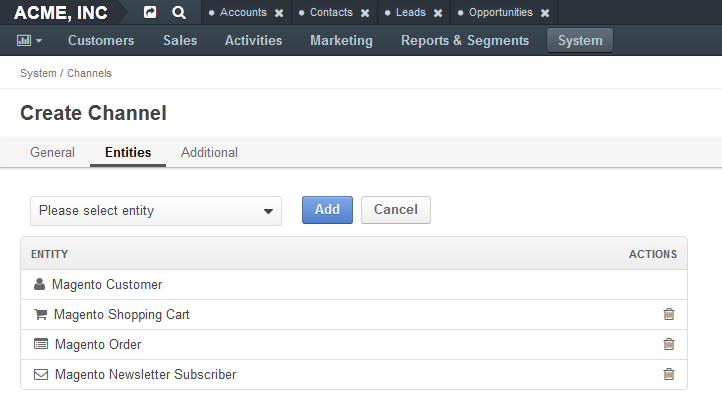The image size is (722, 415).
Task: Delete the Magento Order entity
Action: pos(669,344)
